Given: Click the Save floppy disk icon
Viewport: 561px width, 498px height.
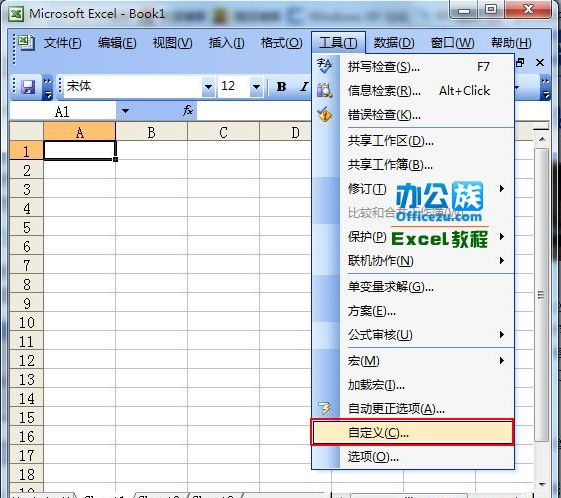Looking at the screenshot, I should (x=28, y=87).
